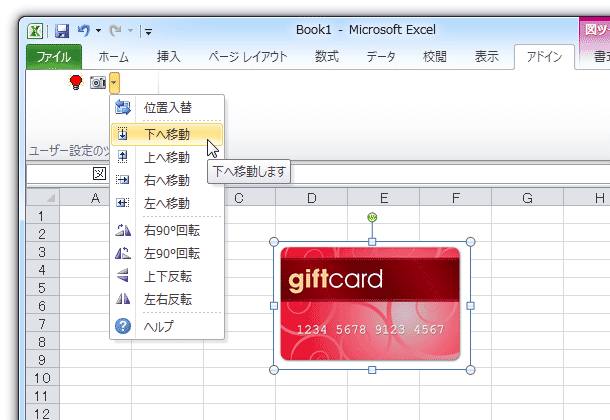Open the undo history dropdown arrow
This screenshot has height=420, width=610.
point(98,31)
